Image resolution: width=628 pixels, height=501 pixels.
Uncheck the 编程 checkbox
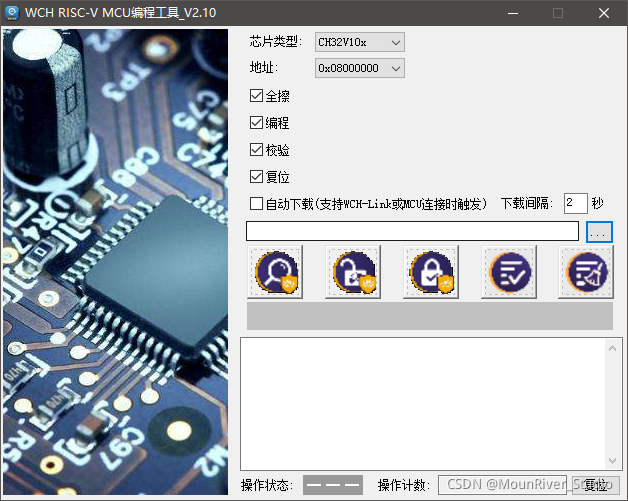coord(256,123)
